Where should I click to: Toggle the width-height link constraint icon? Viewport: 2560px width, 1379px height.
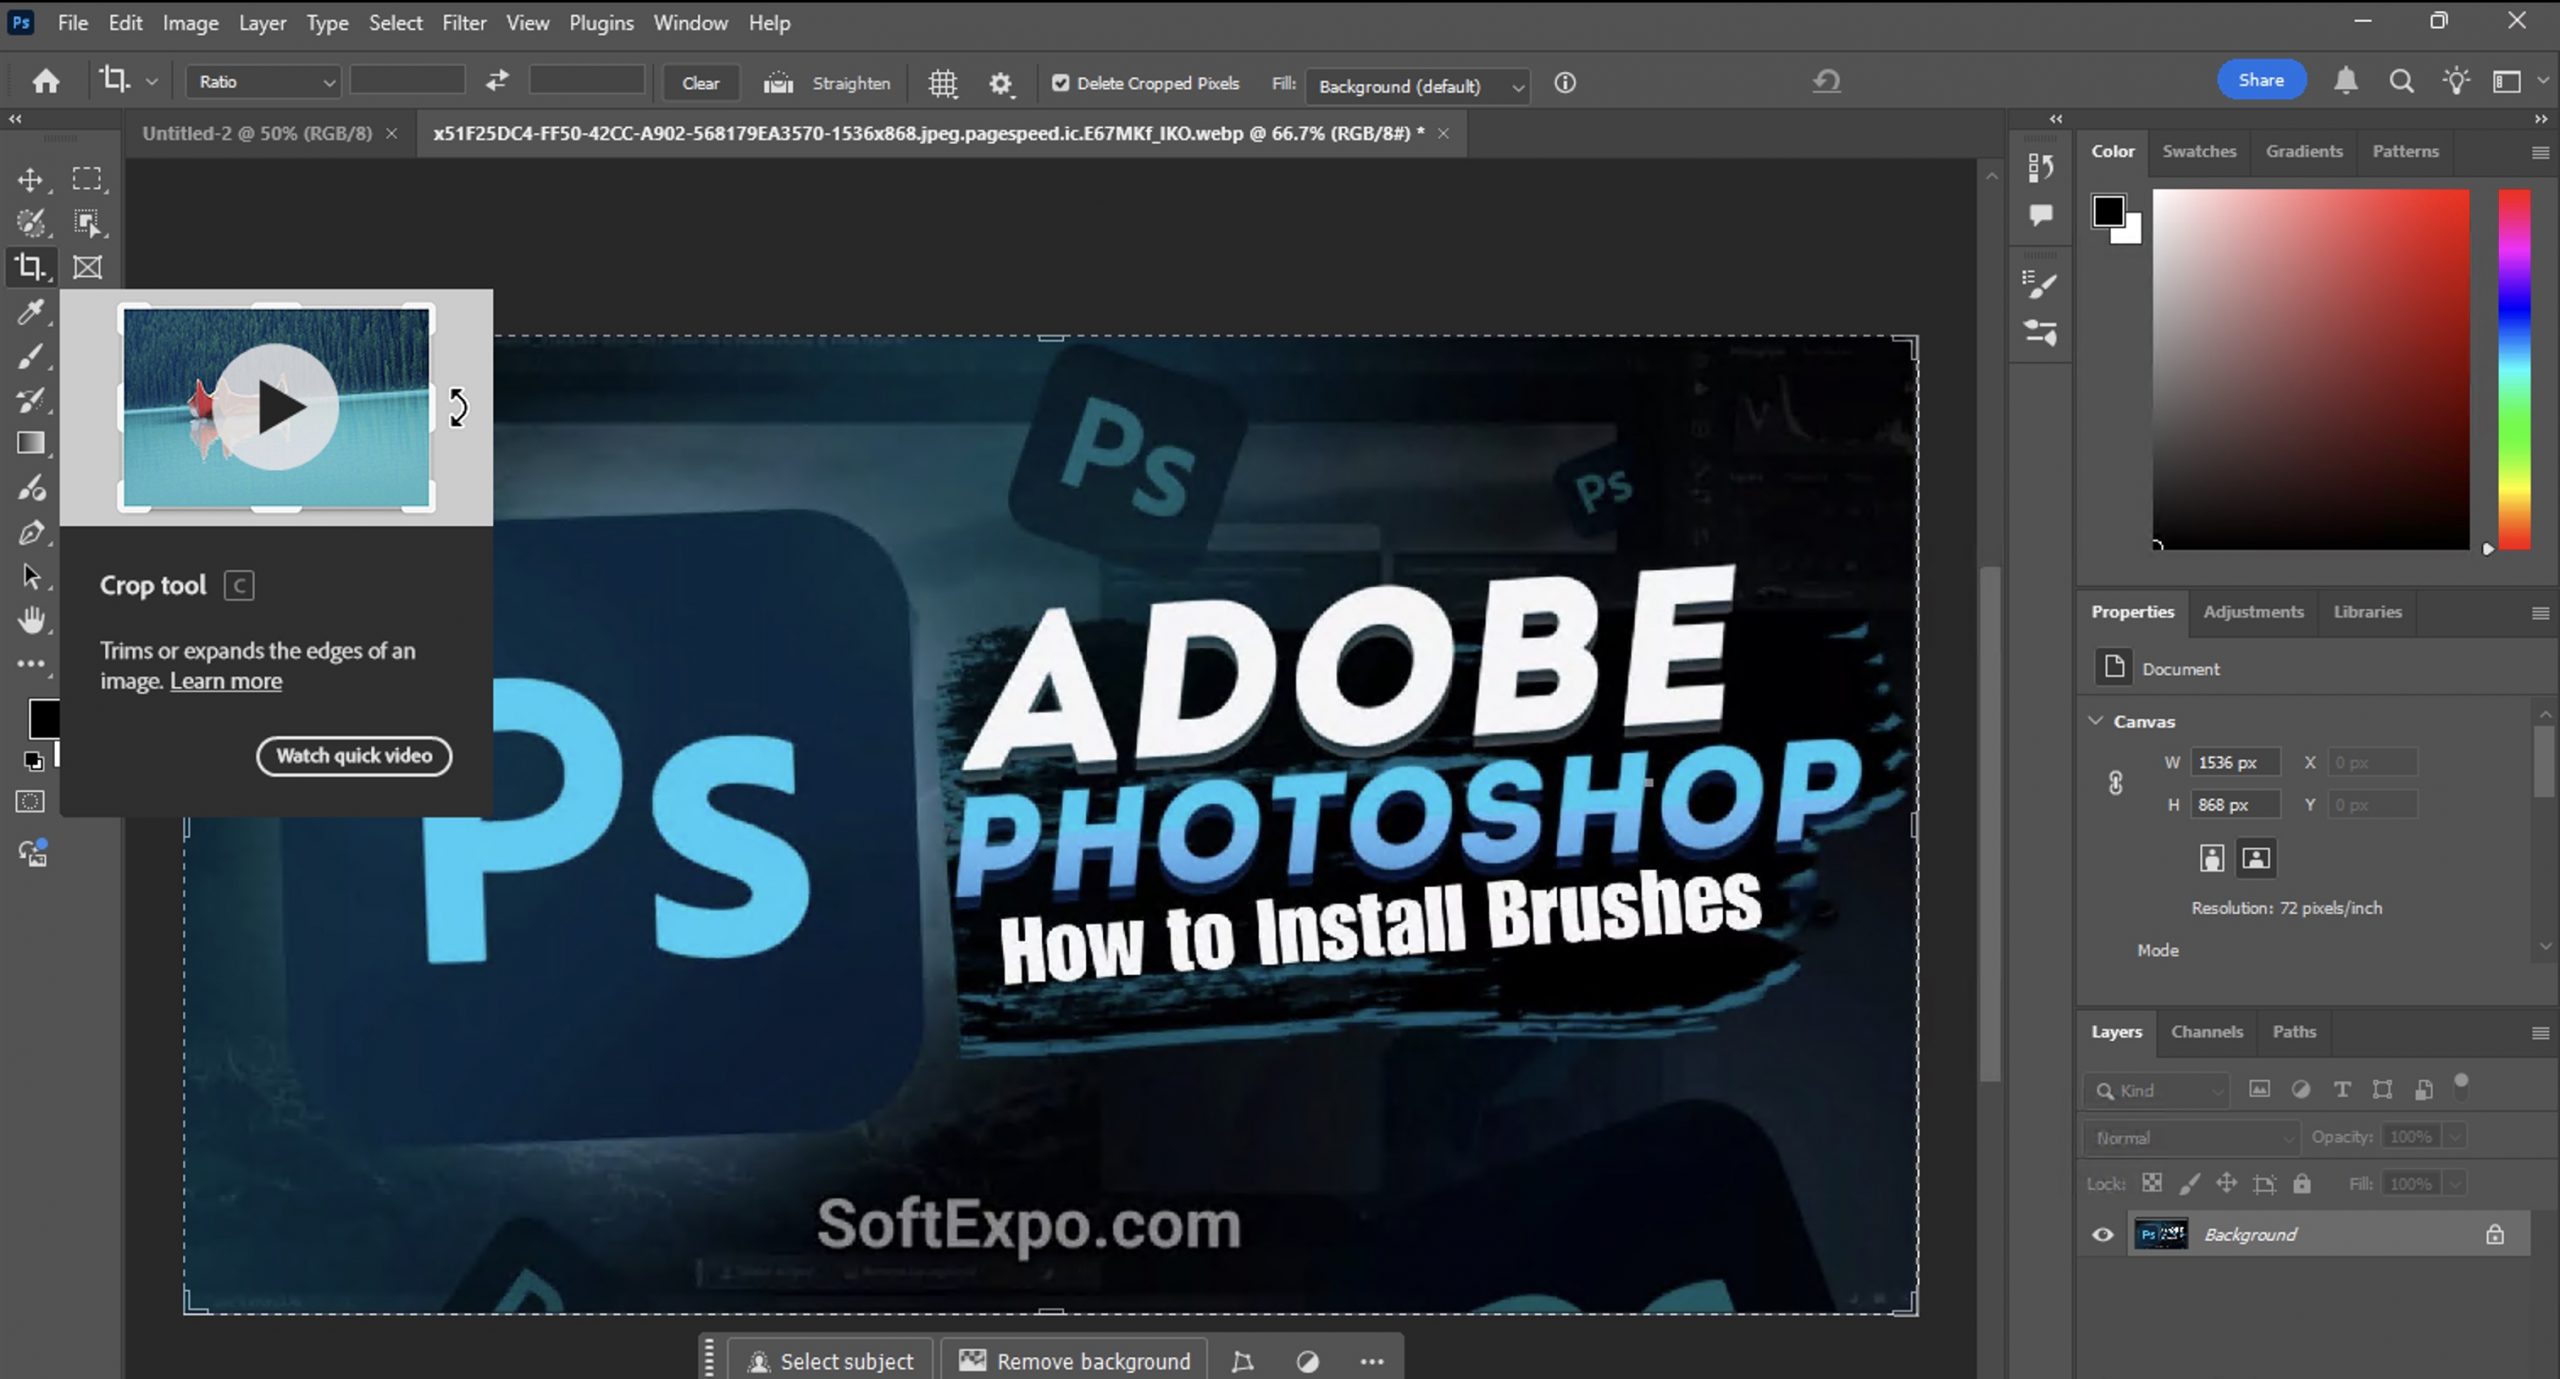point(2115,783)
